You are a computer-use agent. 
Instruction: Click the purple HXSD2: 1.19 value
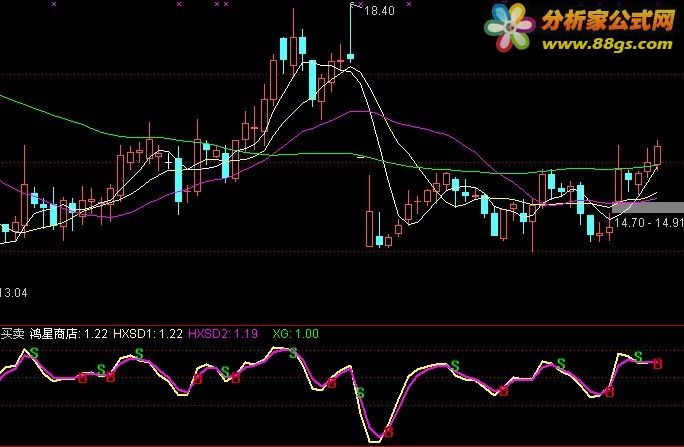[x=223, y=334]
